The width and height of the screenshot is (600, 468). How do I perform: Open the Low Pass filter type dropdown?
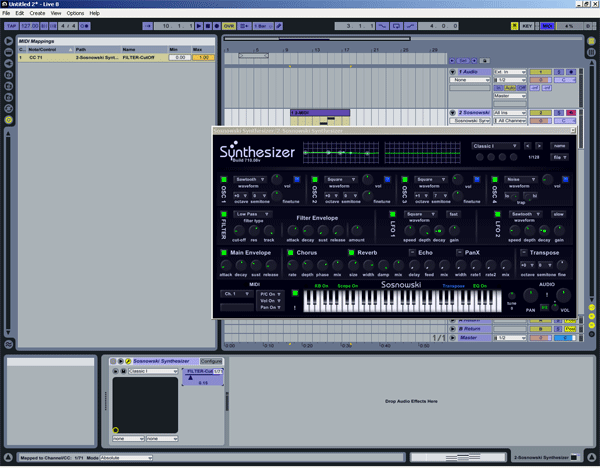pyautogui.click(x=250, y=214)
